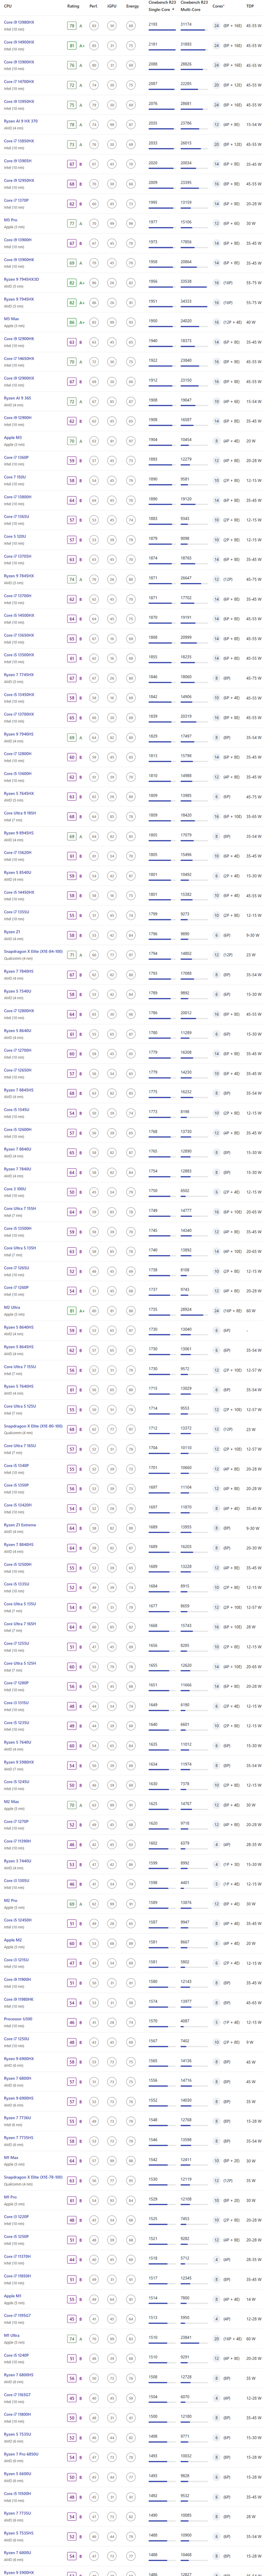The image size is (263, 2576).
Task: Open the Apple M3 Pro link
Action: tap(11, 220)
